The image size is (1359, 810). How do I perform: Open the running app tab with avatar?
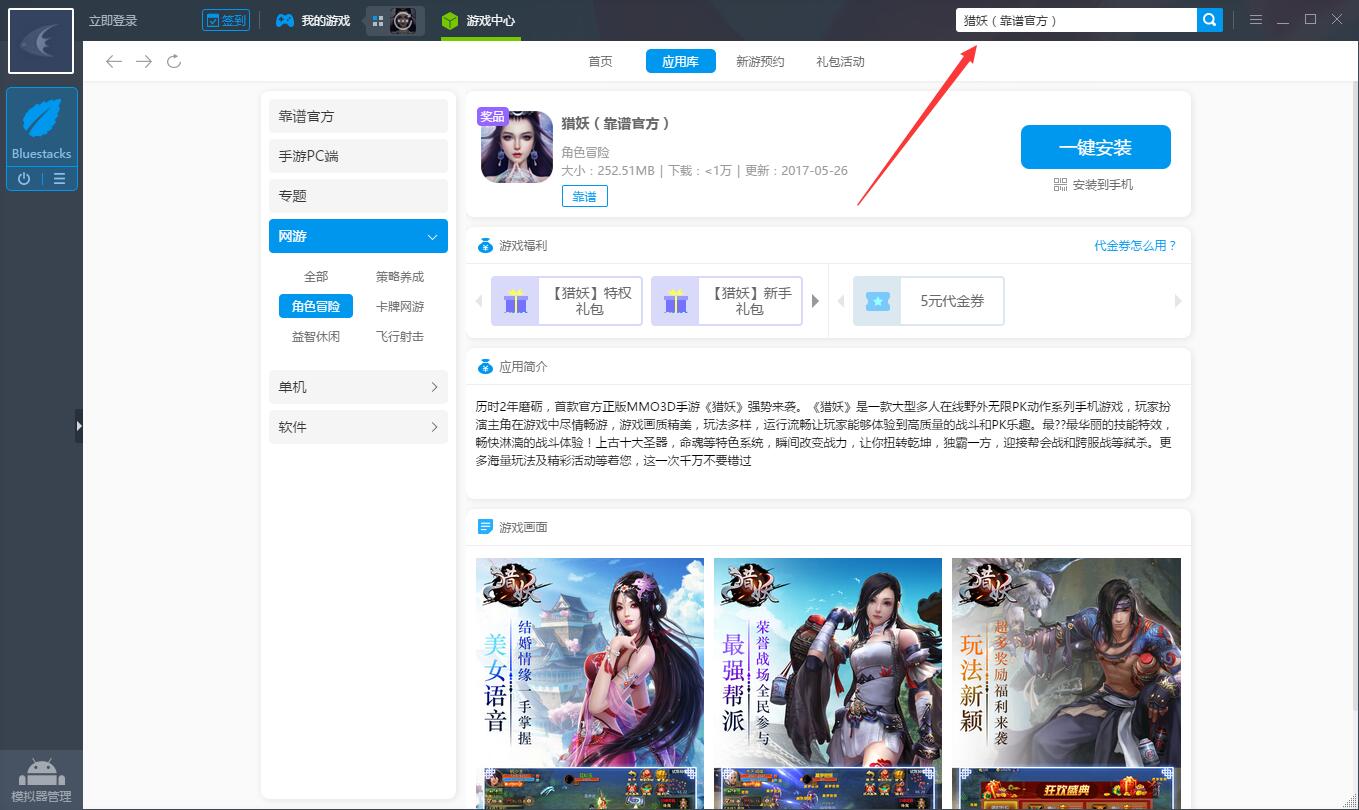395,20
